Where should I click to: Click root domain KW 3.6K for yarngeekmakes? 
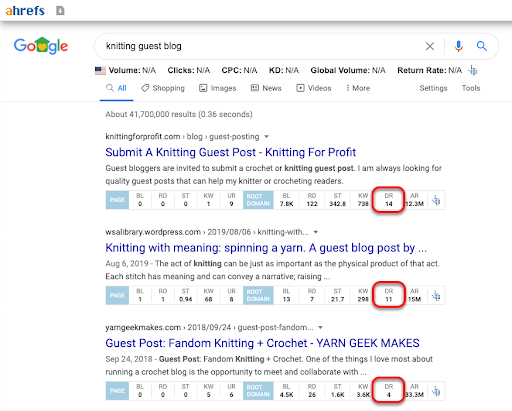[363, 394]
